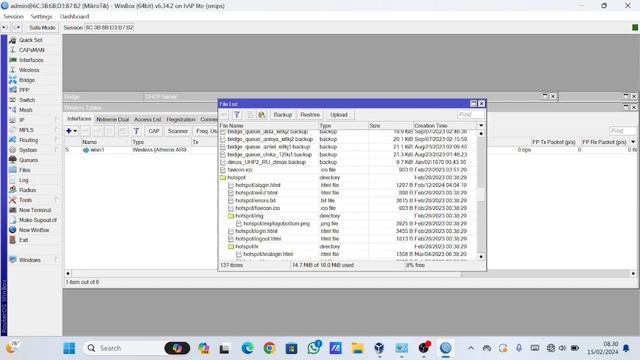Open the Windows Start menu
Viewport: 640px width, 360px height.
(x=69, y=348)
